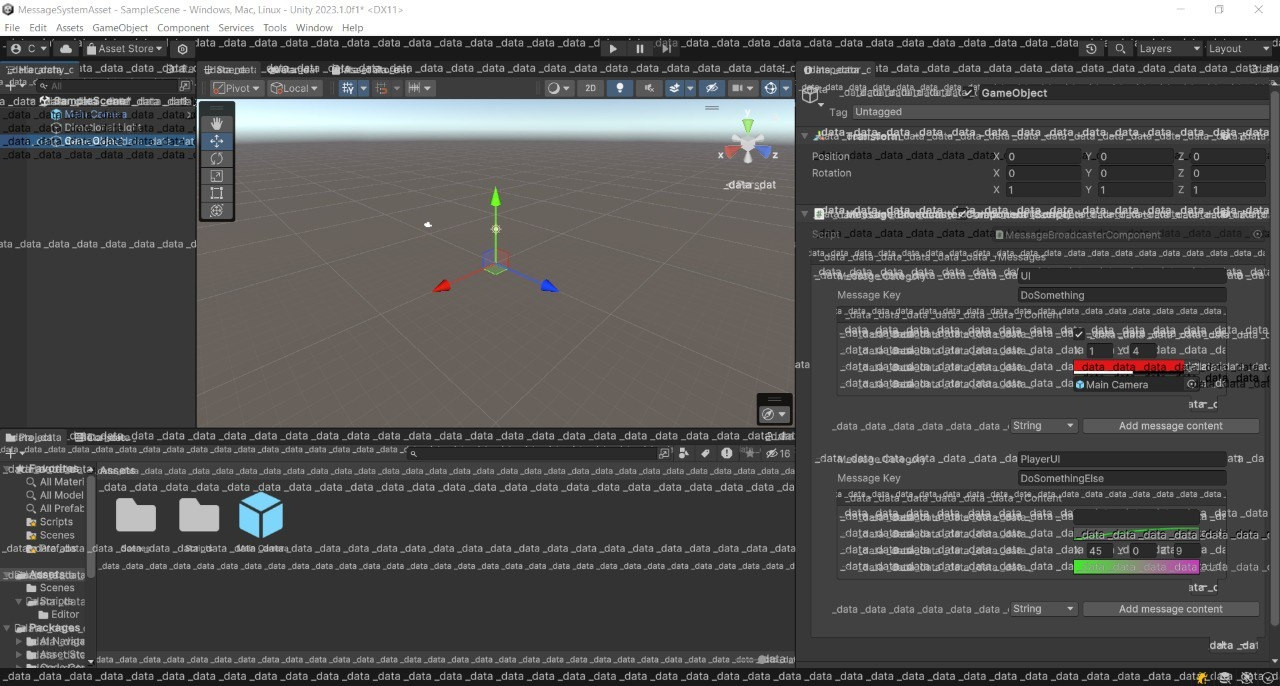The height and width of the screenshot is (686, 1280).
Task: Select the Rotate tool
Action: click(216, 158)
